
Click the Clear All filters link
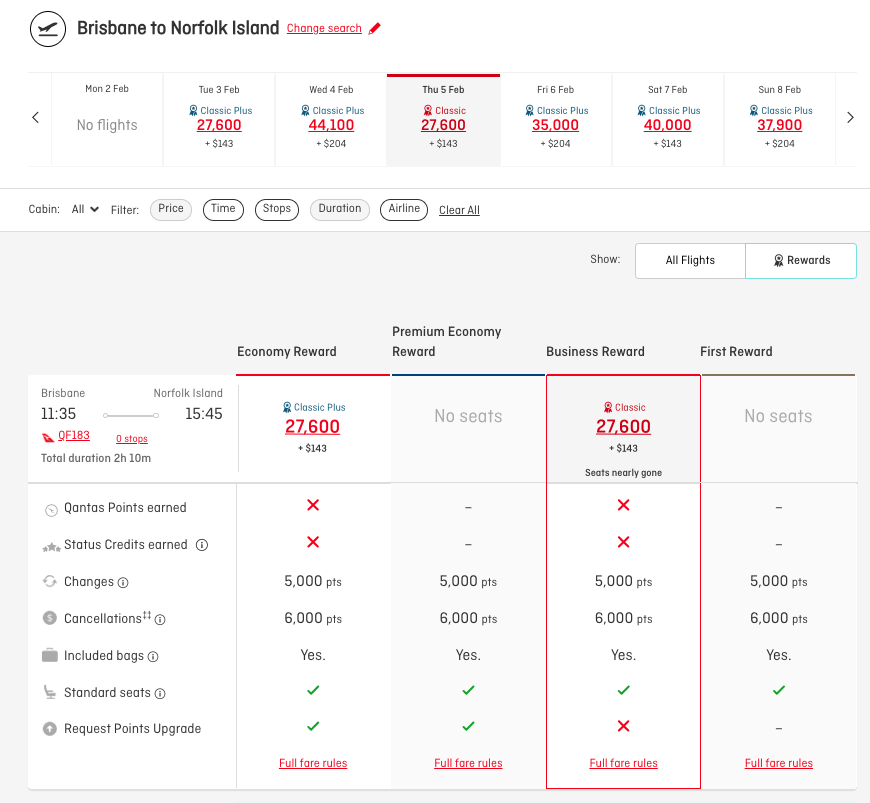[459, 210]
